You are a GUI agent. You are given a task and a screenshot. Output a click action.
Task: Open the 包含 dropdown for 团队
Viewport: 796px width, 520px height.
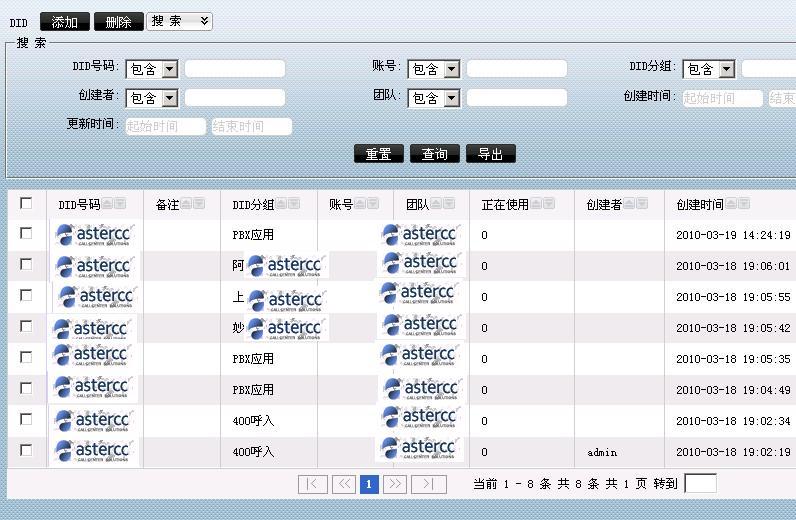434,98
